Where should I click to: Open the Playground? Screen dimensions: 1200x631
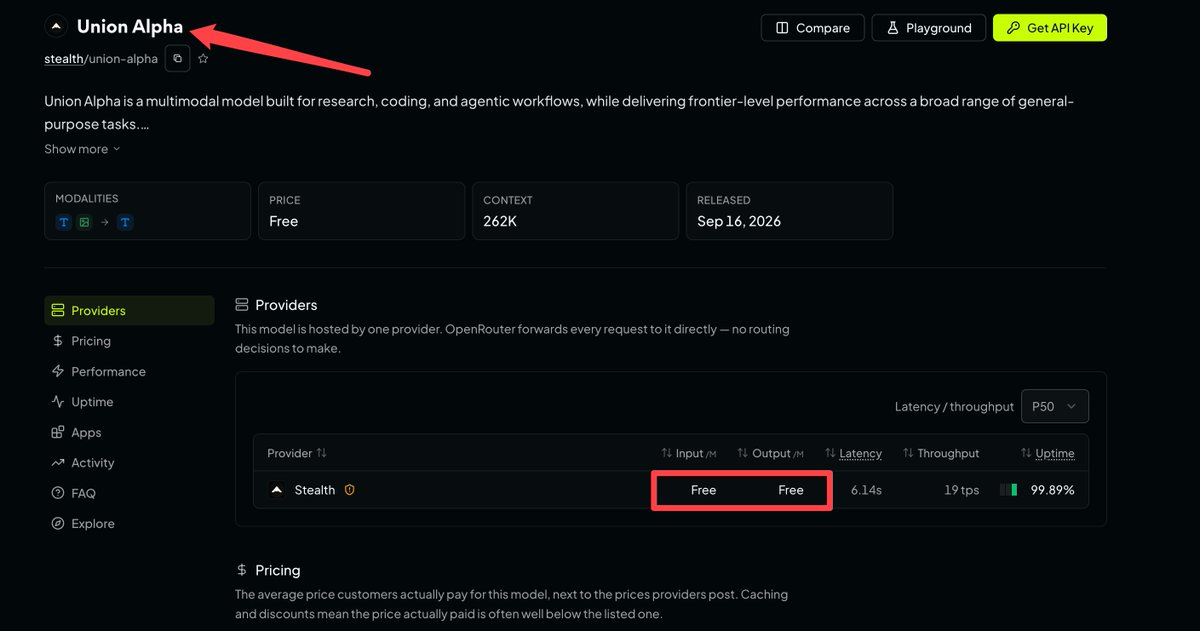(x=928, y=28)
